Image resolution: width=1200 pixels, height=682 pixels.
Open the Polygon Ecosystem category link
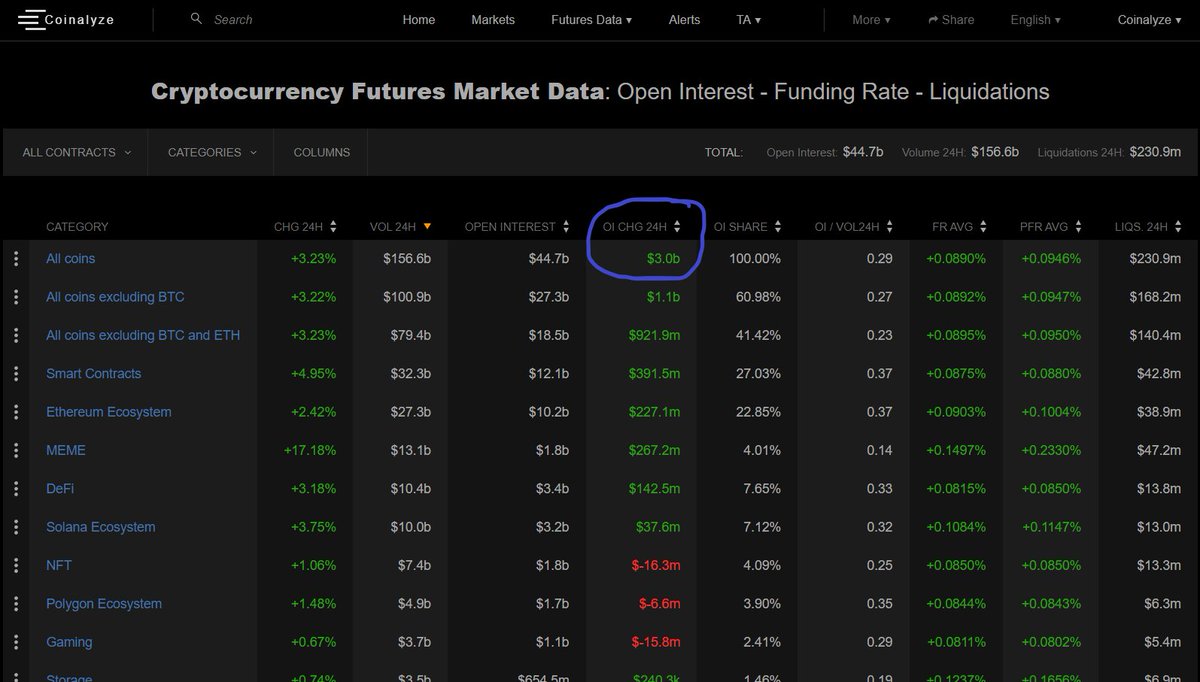pos(104,604)
